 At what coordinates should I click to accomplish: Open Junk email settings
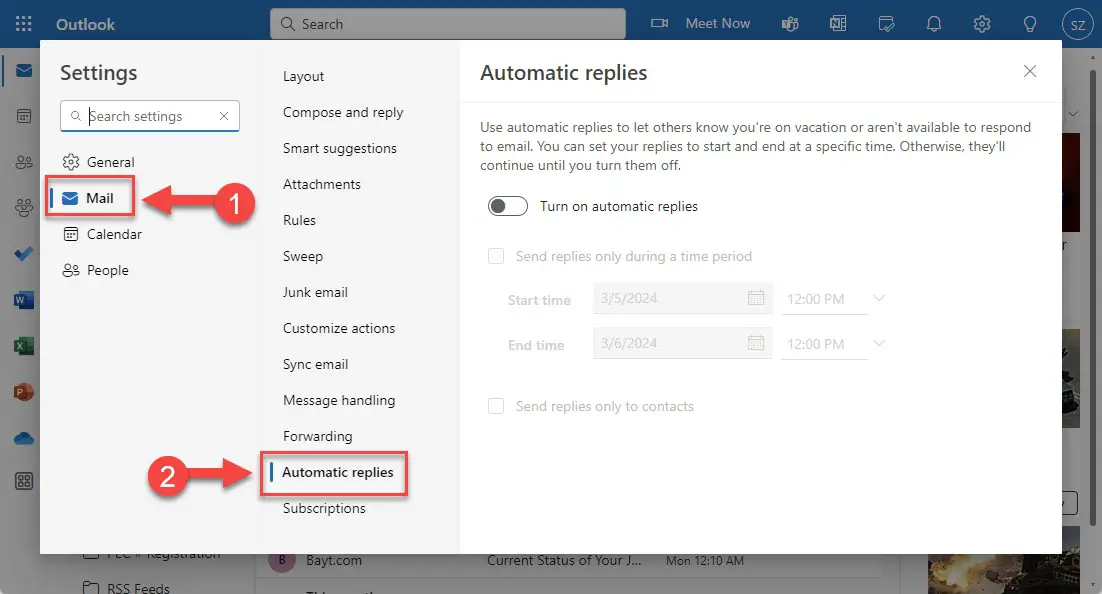click(x=315, y=292)
